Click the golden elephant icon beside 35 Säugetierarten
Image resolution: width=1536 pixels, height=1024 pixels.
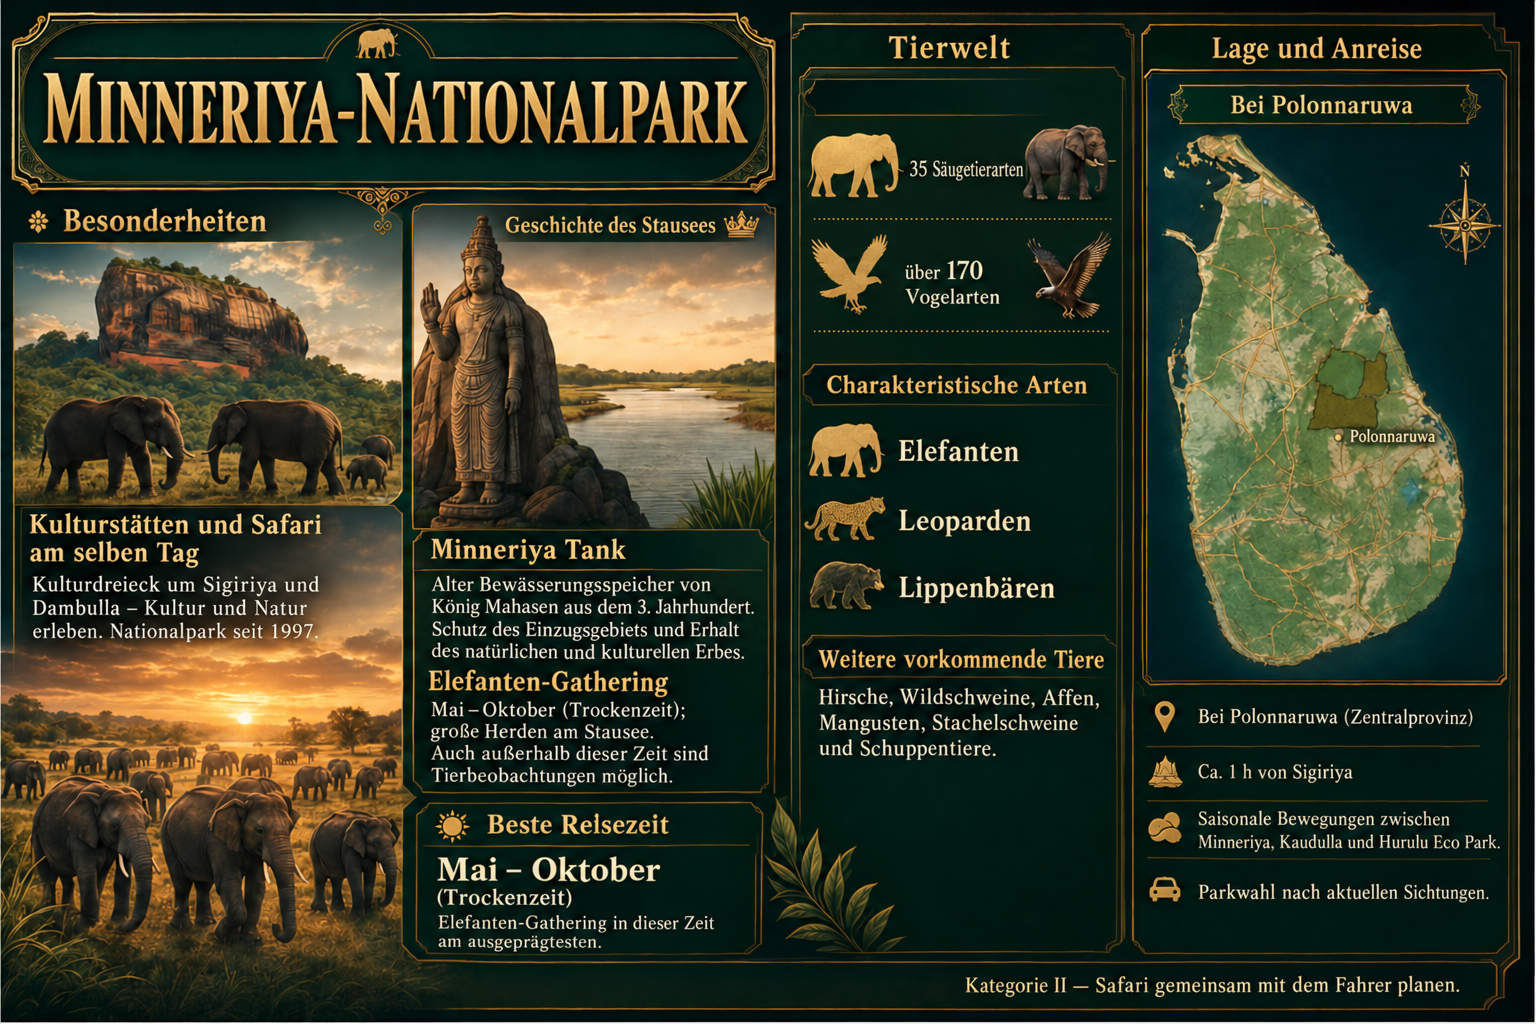tap(853, 165)
